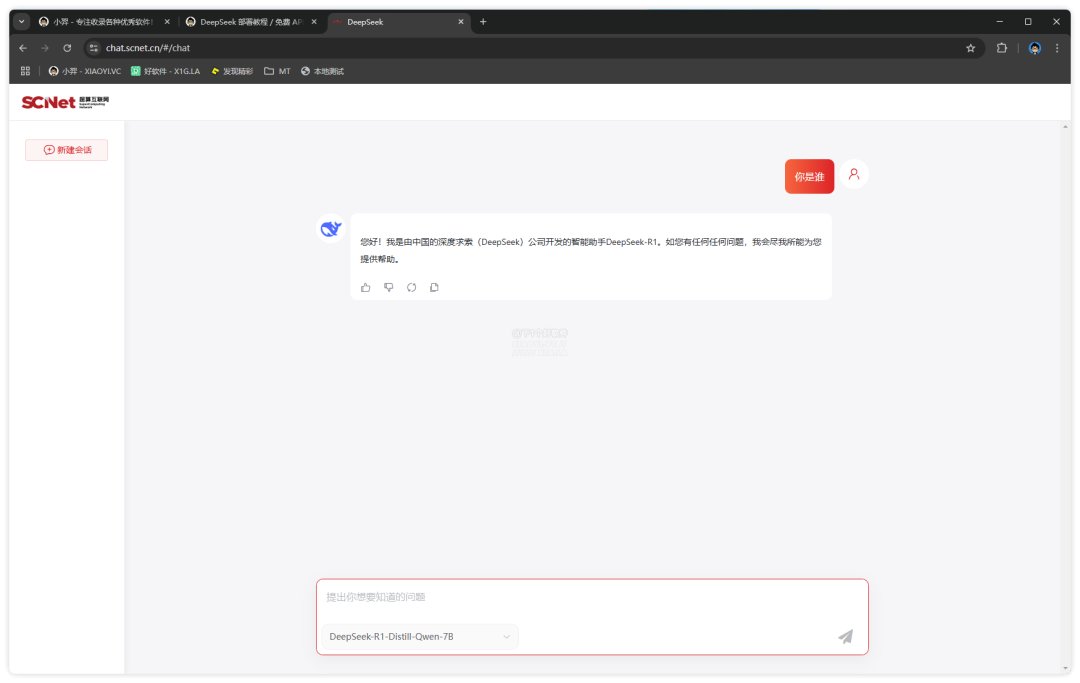
Task: Click the page vertical scrollbar up arrow
Action: click(x=1066, y=127)
